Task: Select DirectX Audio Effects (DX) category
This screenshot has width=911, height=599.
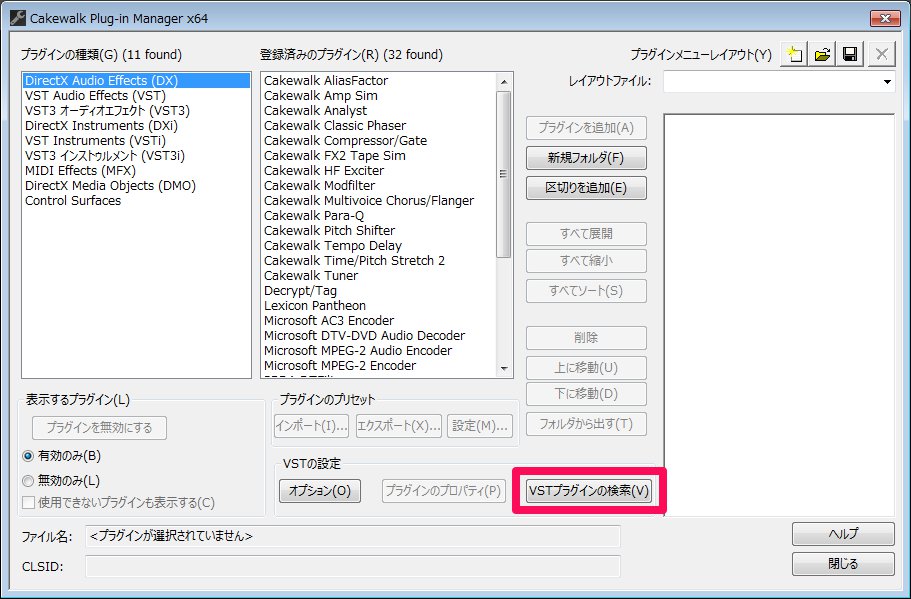Action: (x=136, y=81)
